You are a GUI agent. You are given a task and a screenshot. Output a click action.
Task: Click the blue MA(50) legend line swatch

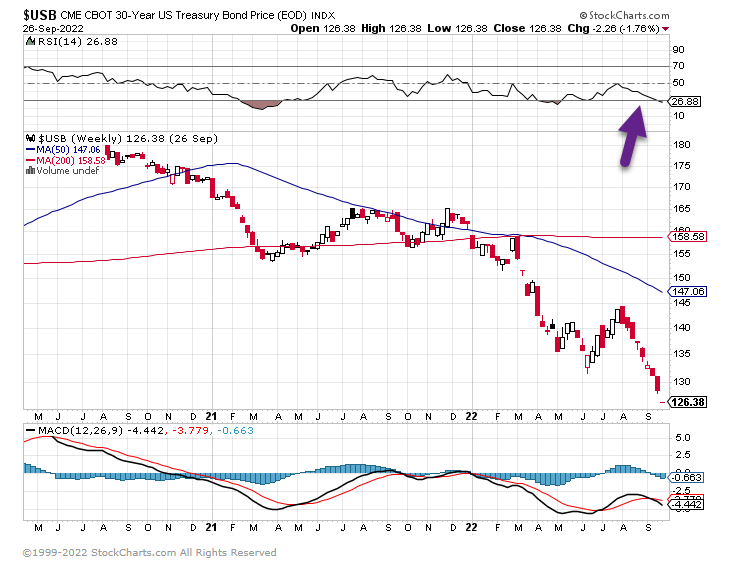click(x=30, y=150)
